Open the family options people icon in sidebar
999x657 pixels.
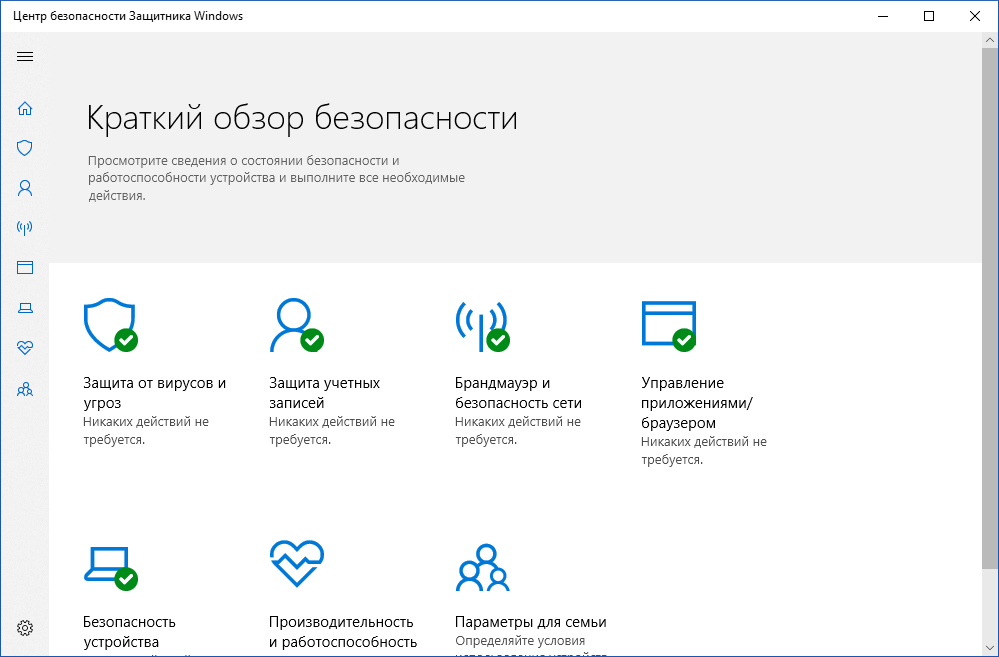(x=24, y=389)
